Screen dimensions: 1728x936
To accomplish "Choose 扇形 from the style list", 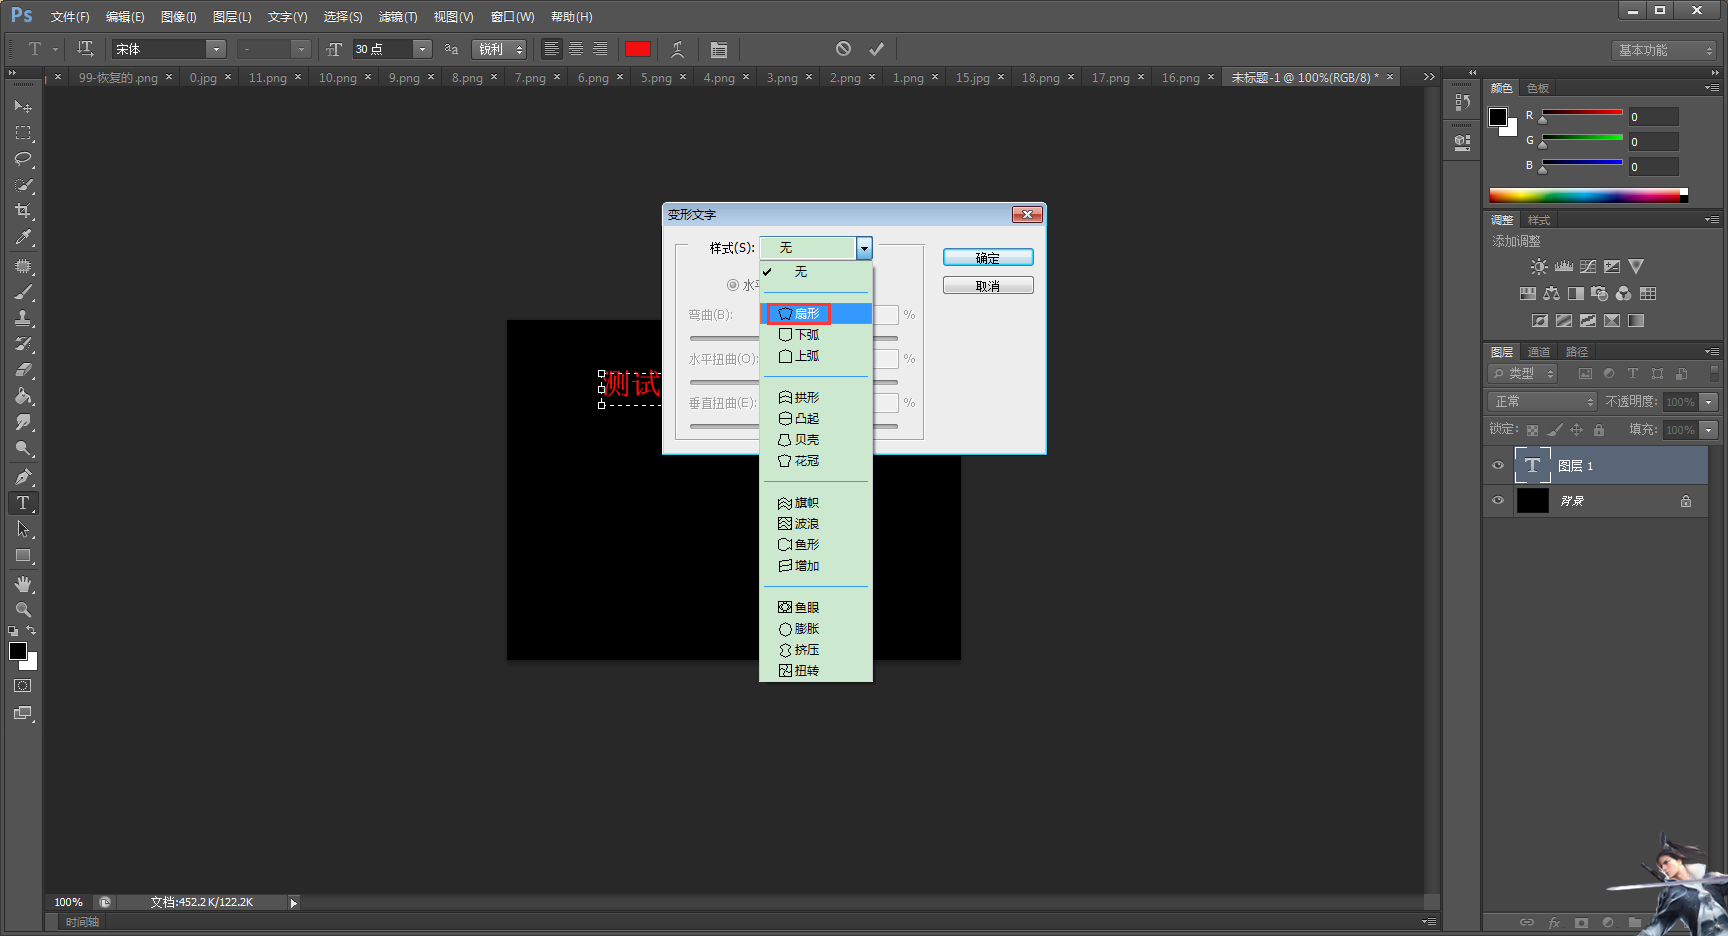I will tap(806, 314).
